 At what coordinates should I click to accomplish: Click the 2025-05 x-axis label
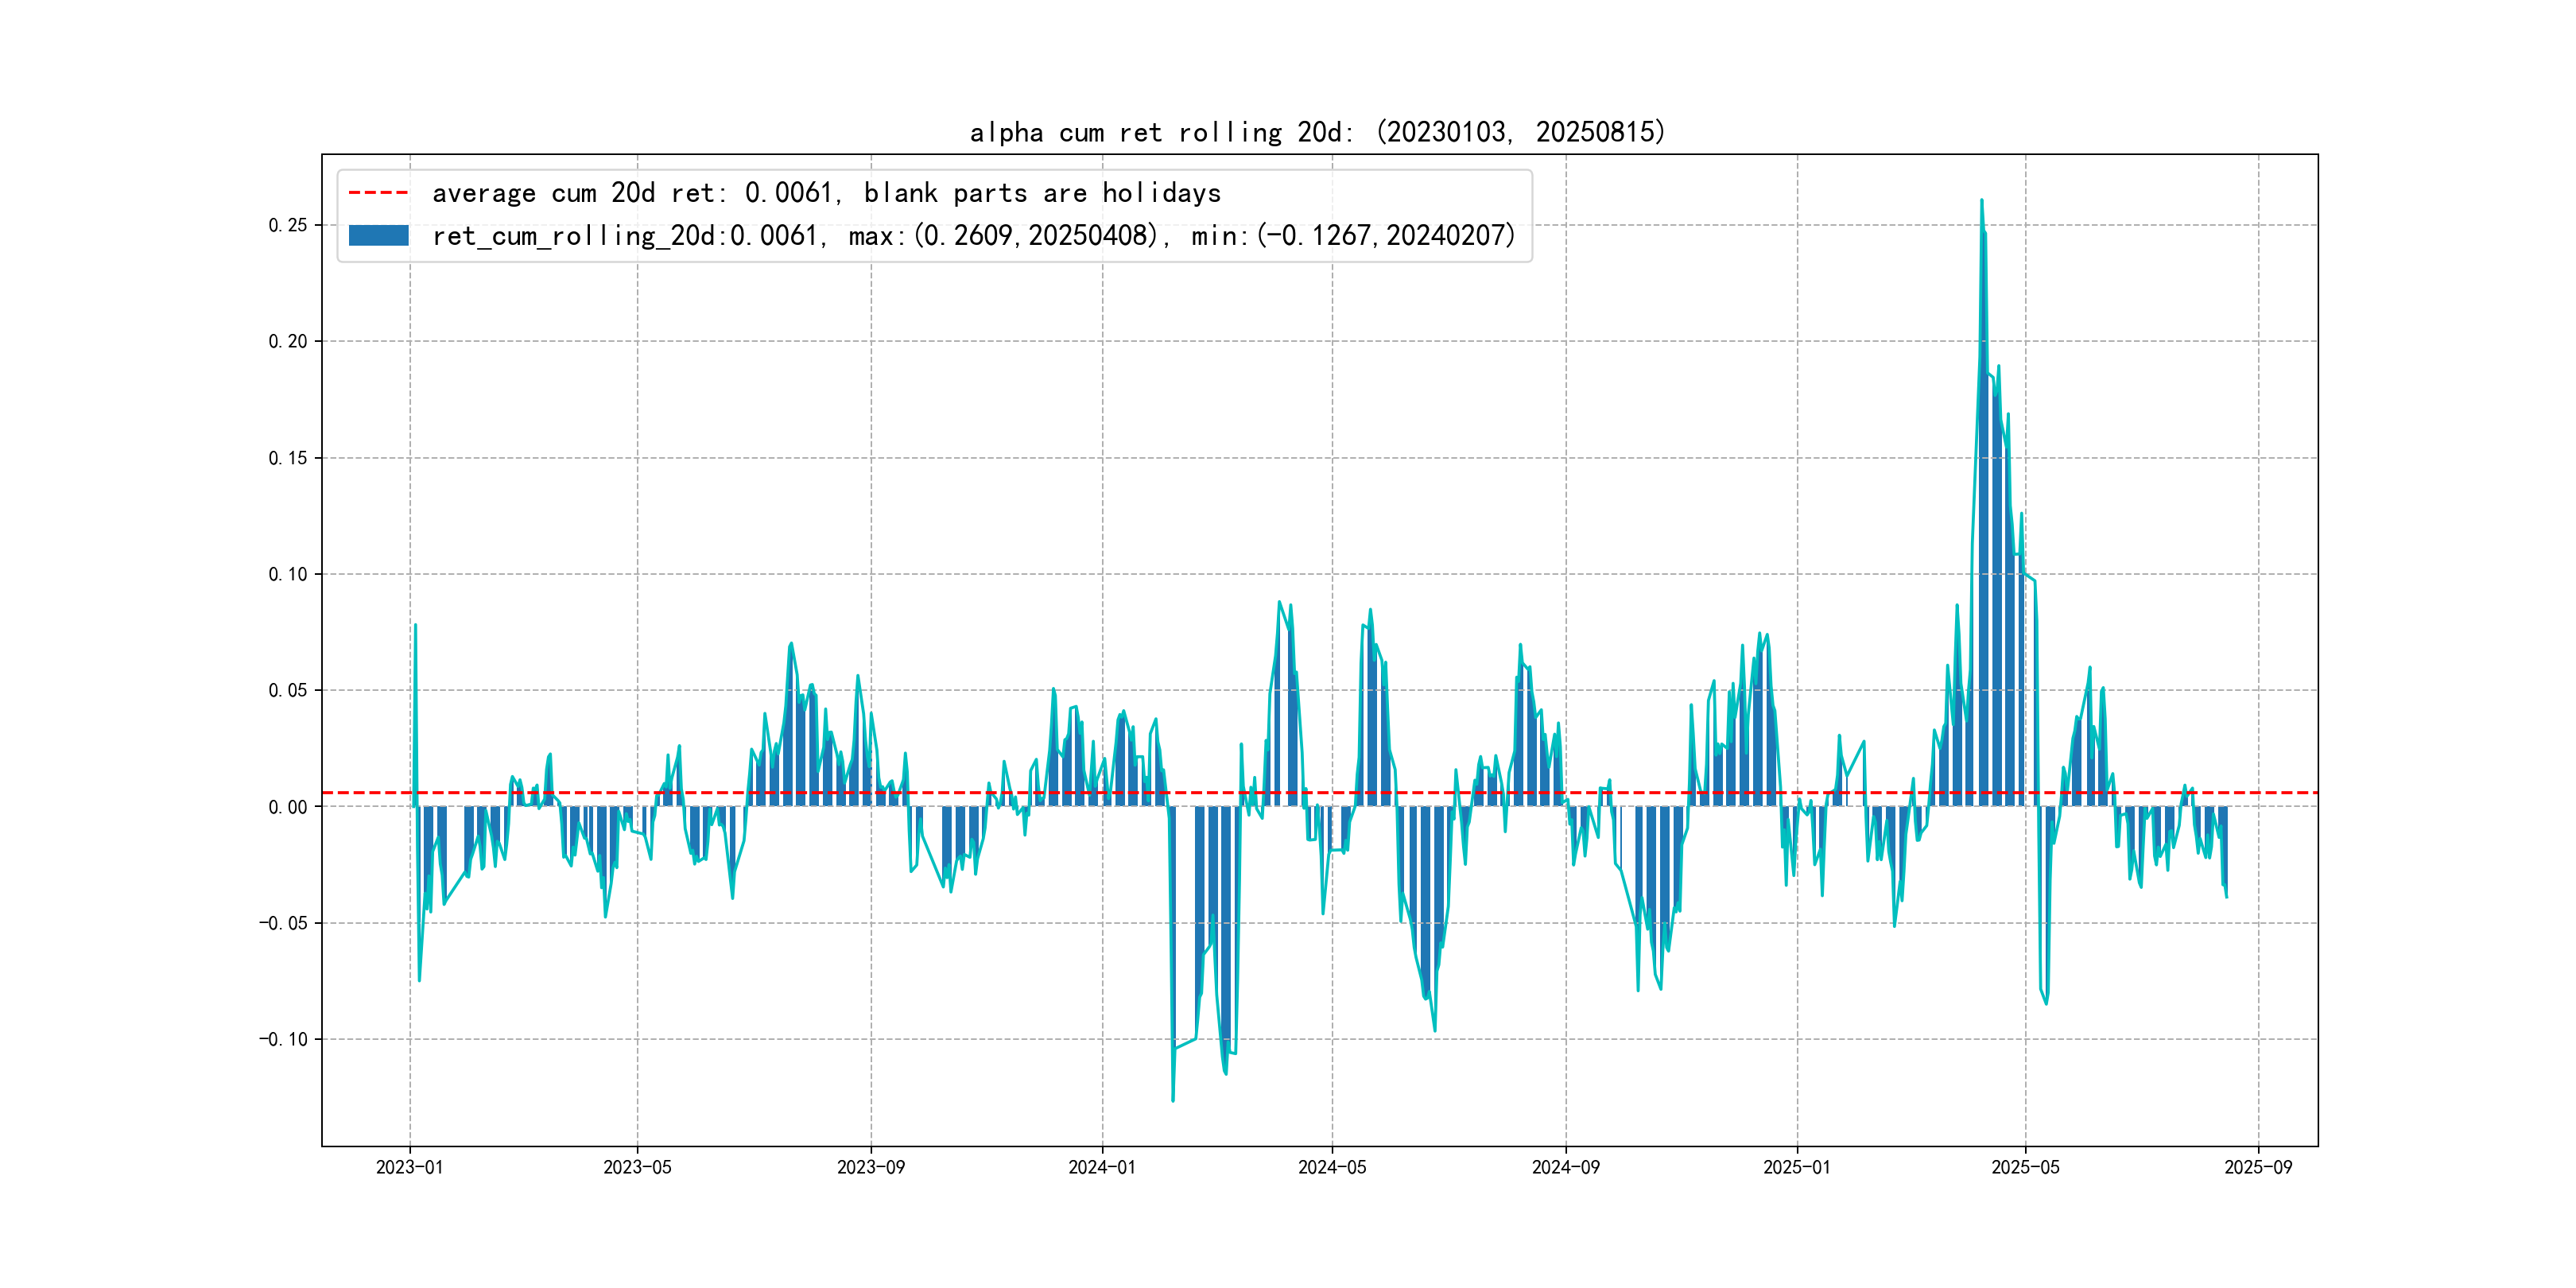(2025, 1167)
